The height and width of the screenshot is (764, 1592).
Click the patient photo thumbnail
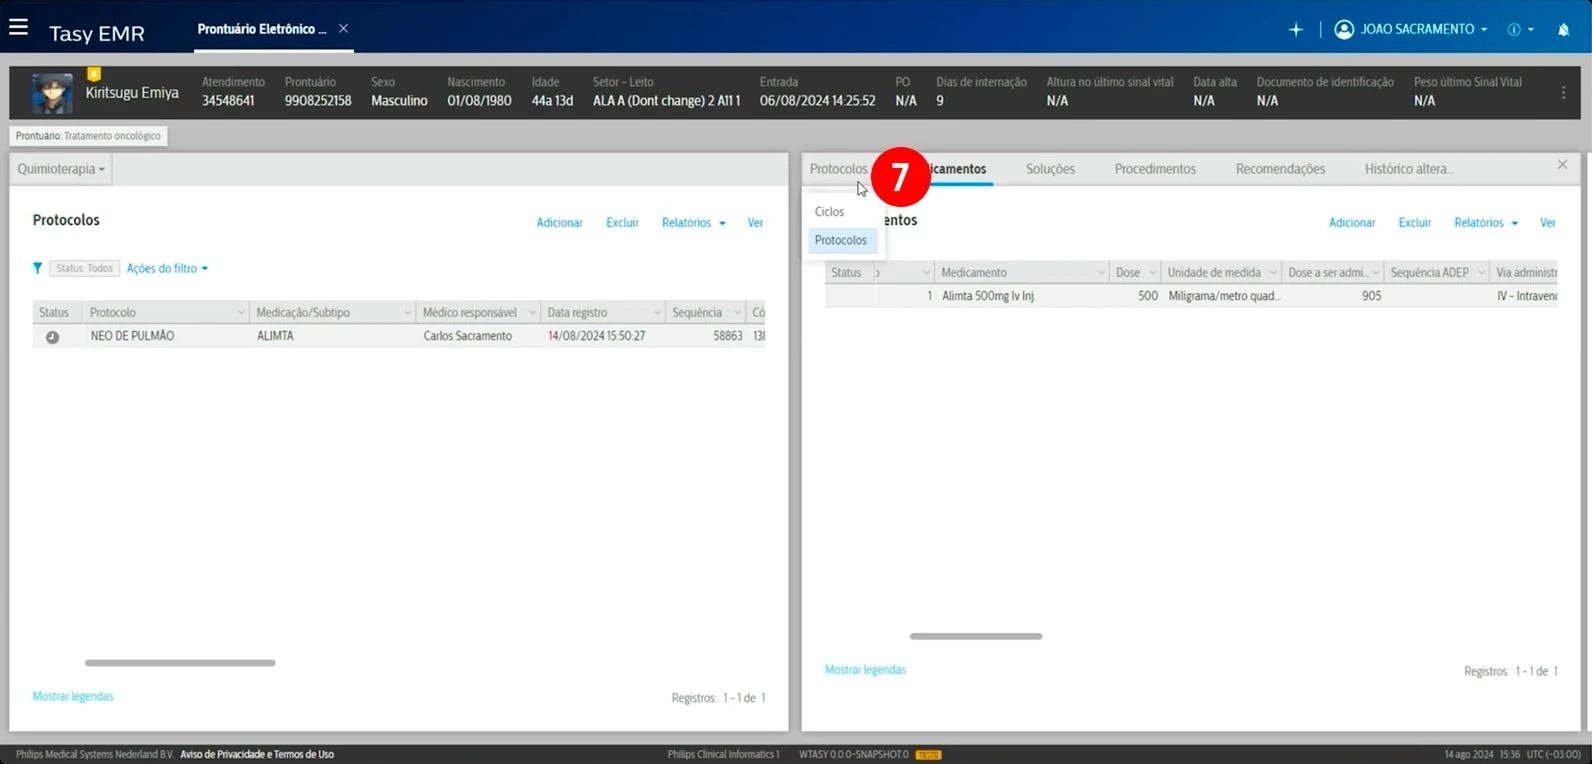[52, 93]
